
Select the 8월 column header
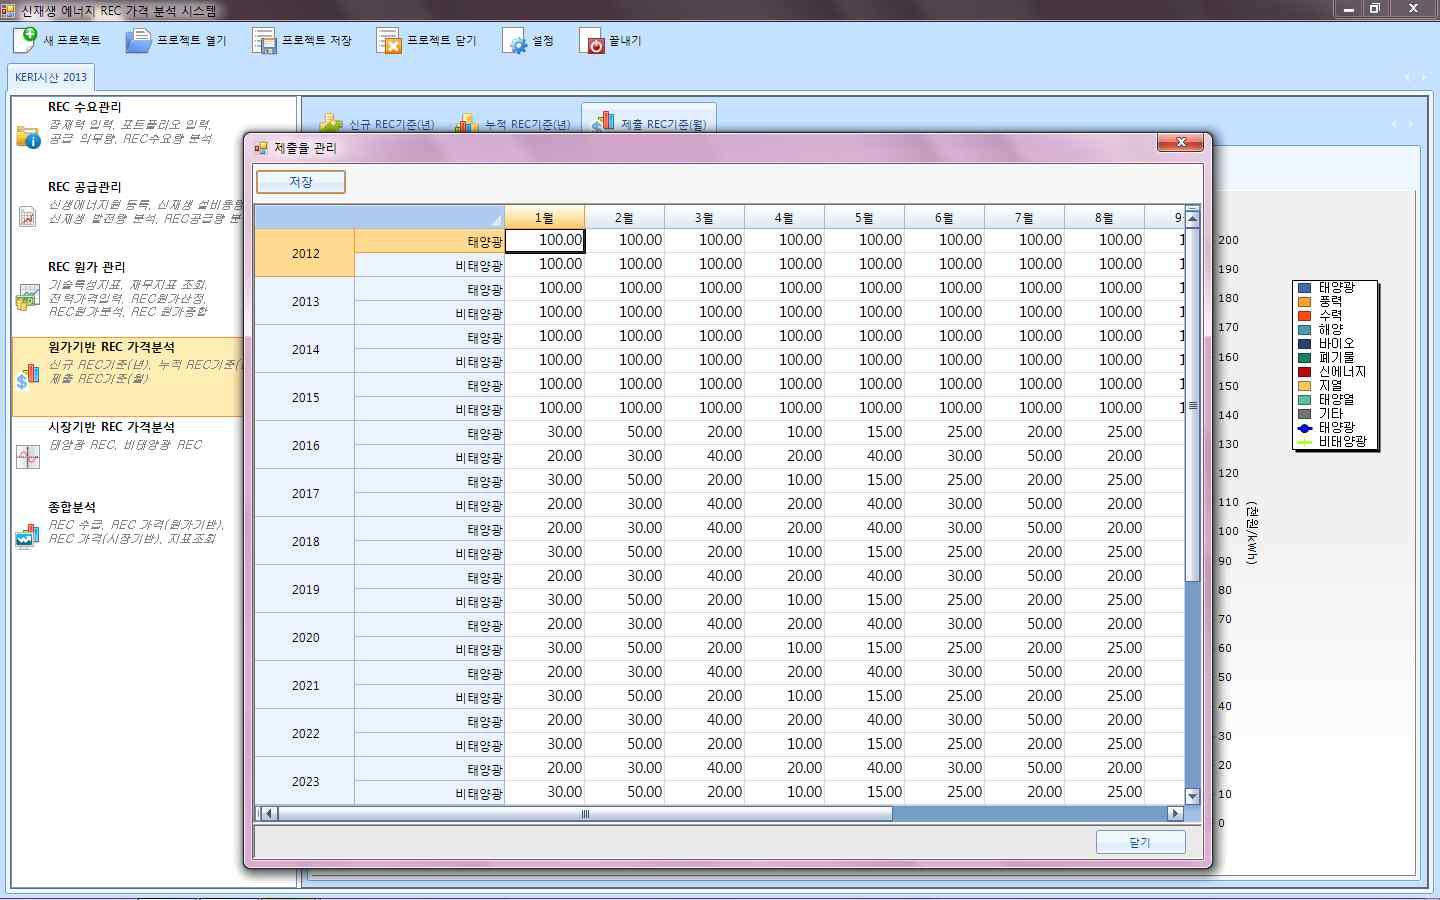[1105, 217]
